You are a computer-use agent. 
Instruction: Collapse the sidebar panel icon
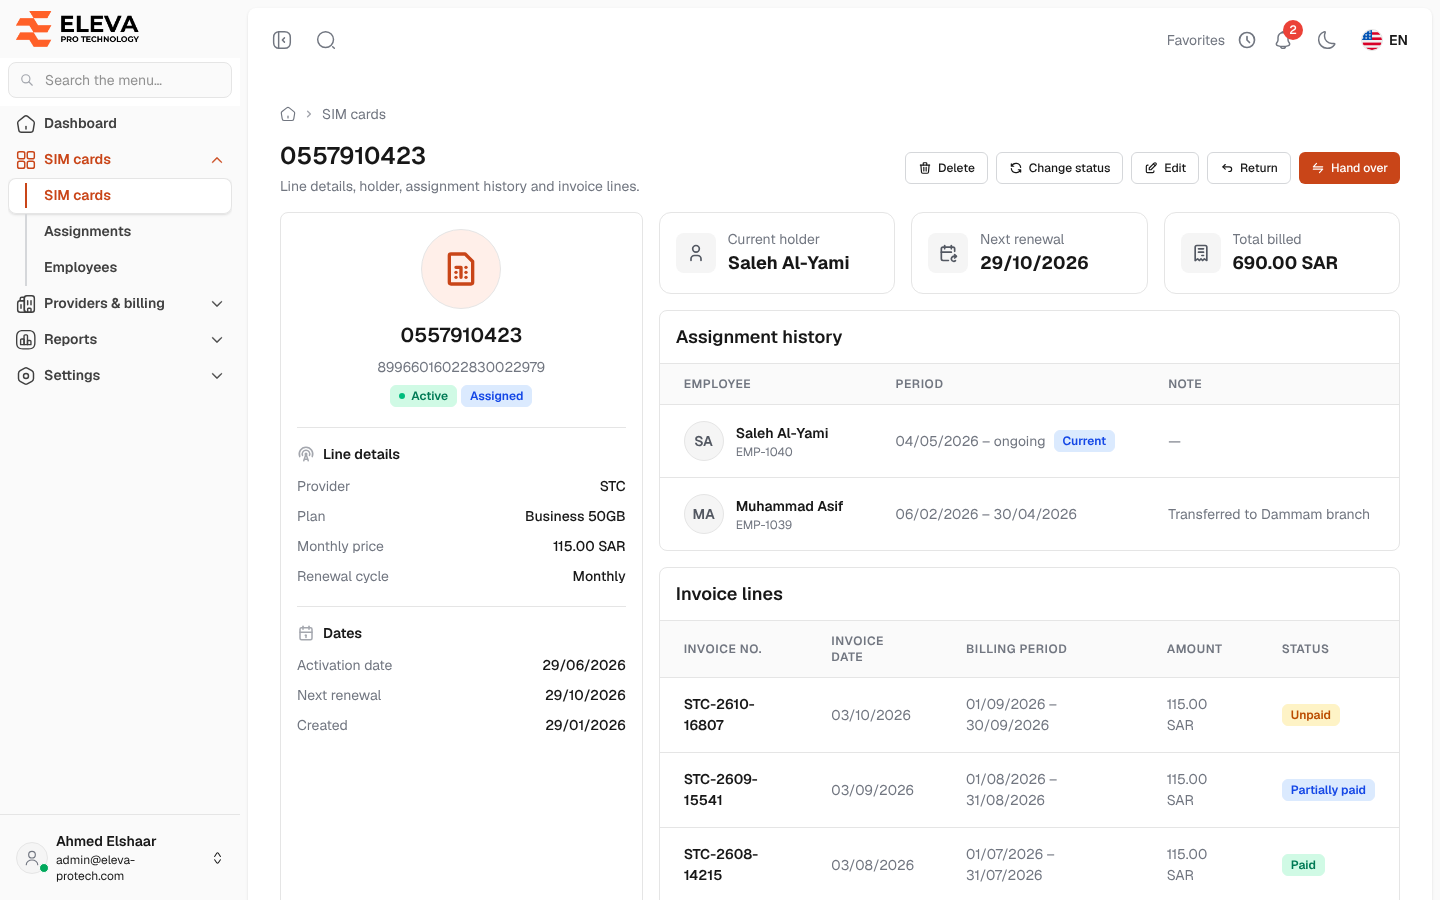tap(282, 40)
